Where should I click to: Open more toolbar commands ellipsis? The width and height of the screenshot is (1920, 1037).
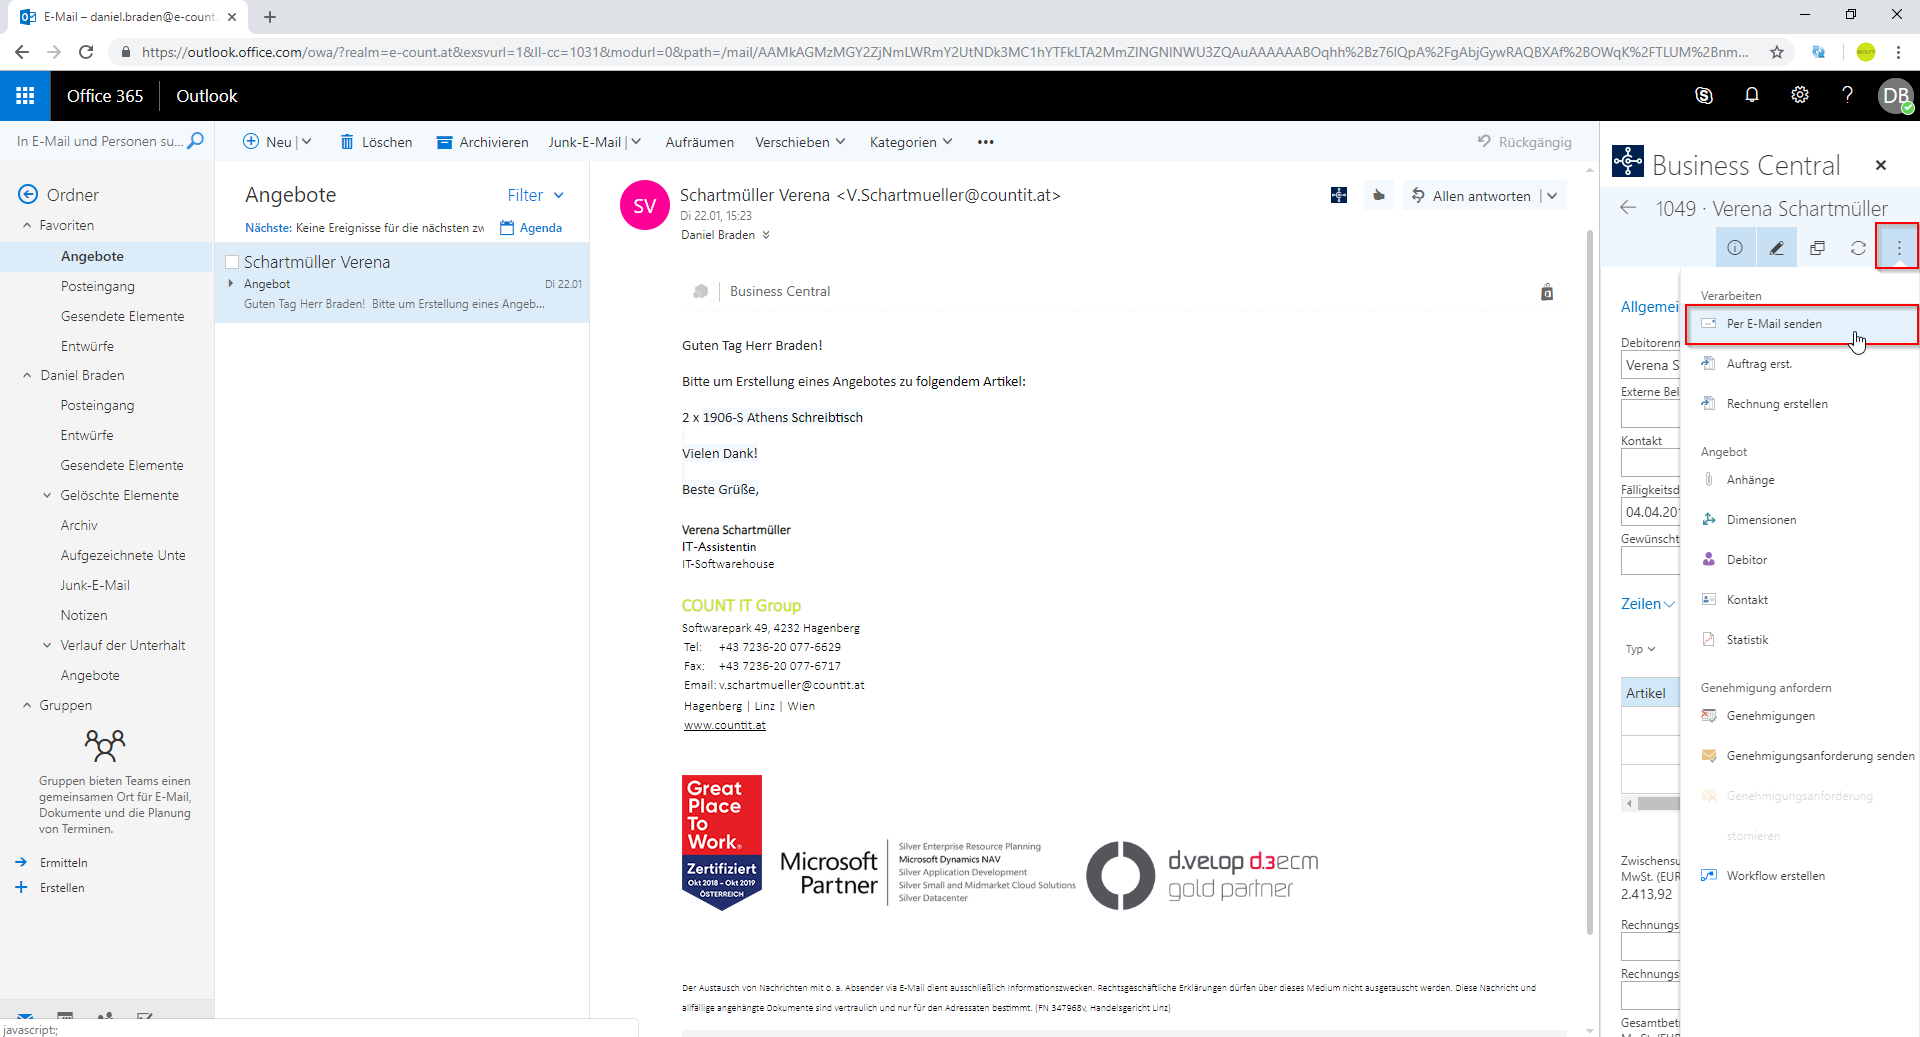(x=985, y=142)
